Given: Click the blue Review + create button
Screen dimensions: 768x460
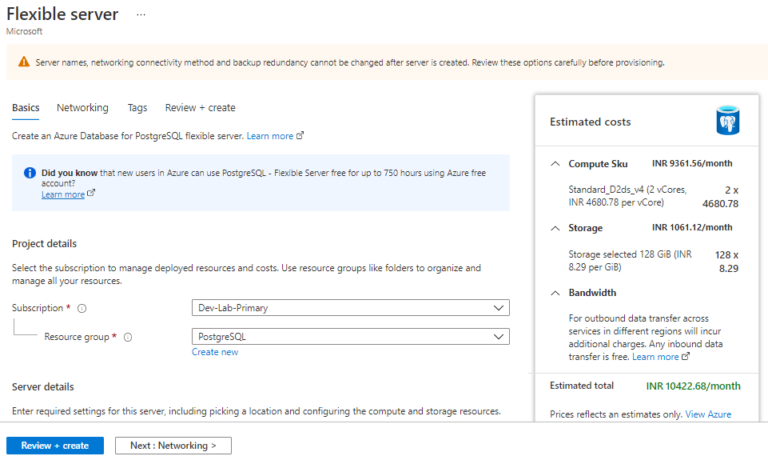Looking at the screenshot, I should pos(55,445).
